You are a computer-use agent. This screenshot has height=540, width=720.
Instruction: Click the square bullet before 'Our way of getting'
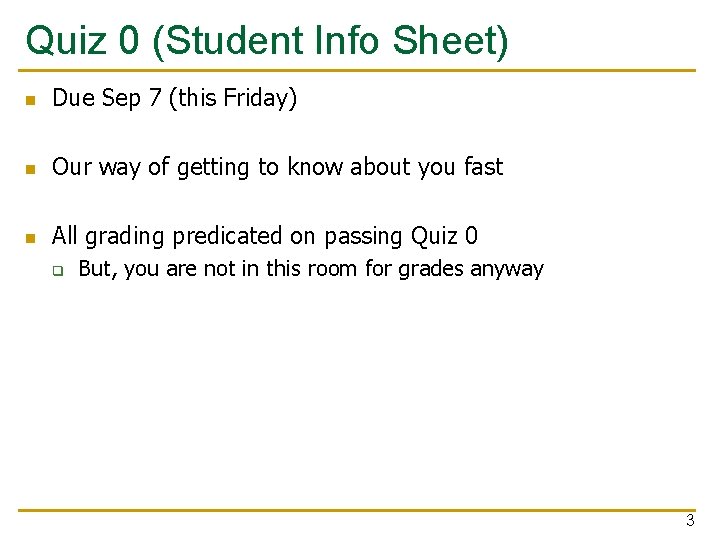point(31,170)
